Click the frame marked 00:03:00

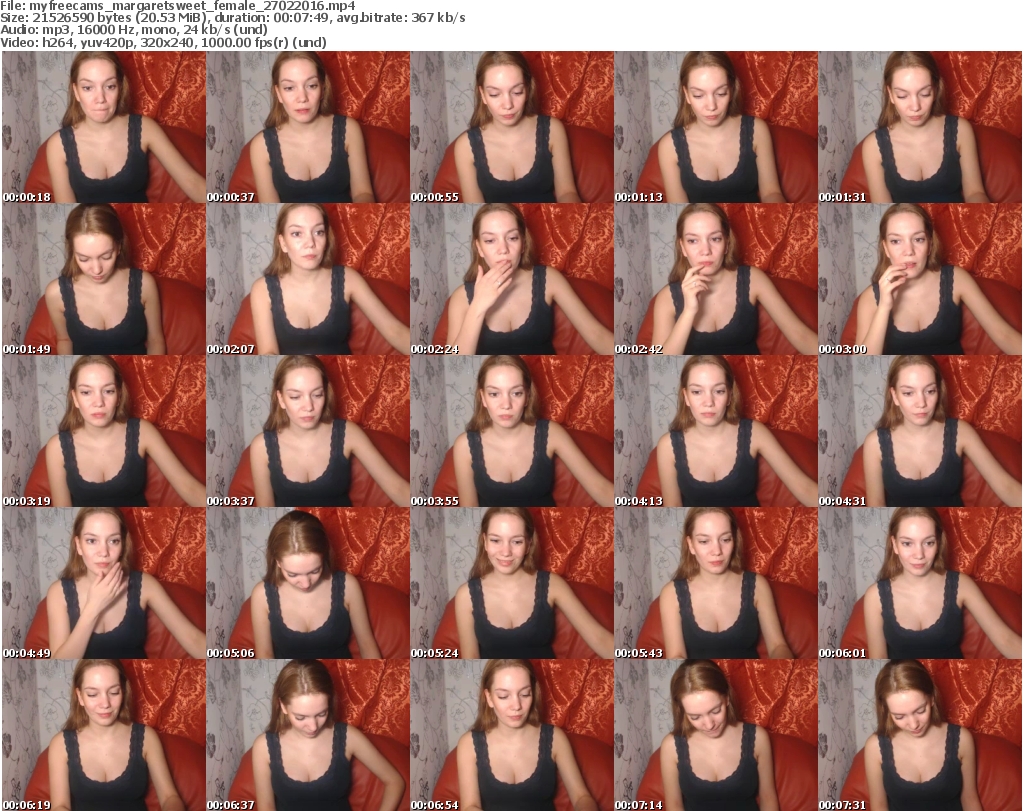click(x=919, y=279)
